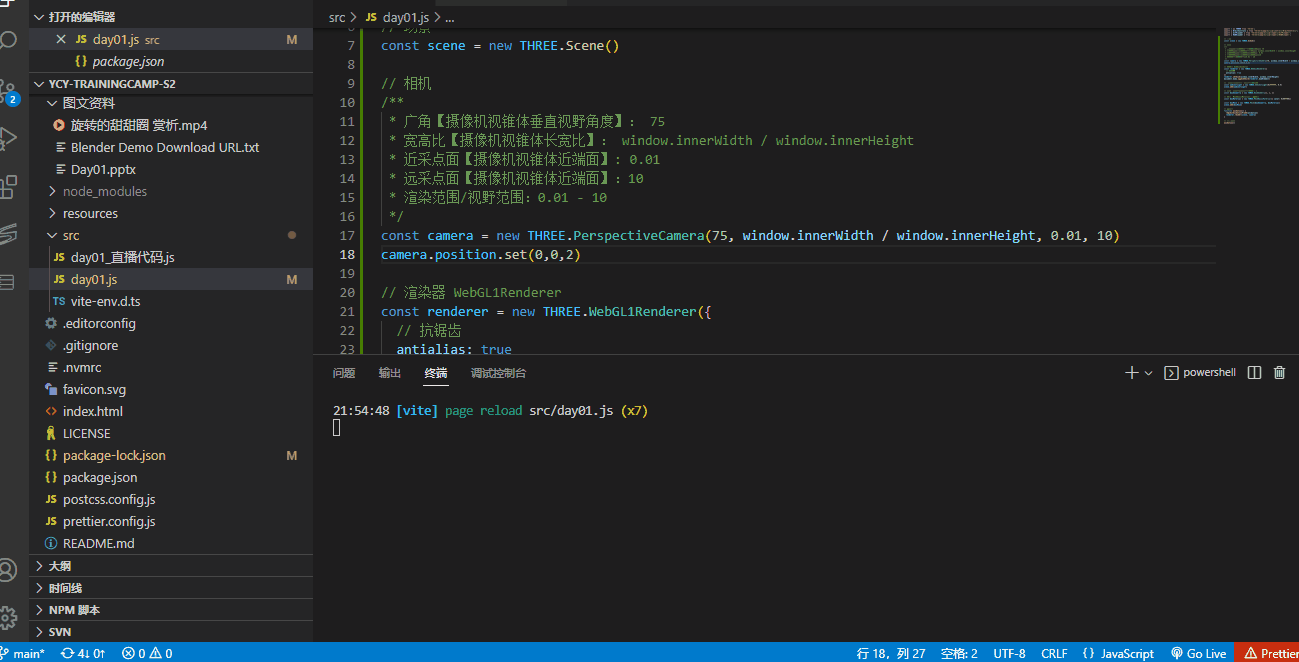1299x662 pixels.
Task: Collapse the 图文资料 folder
Action: coord(171,103)
